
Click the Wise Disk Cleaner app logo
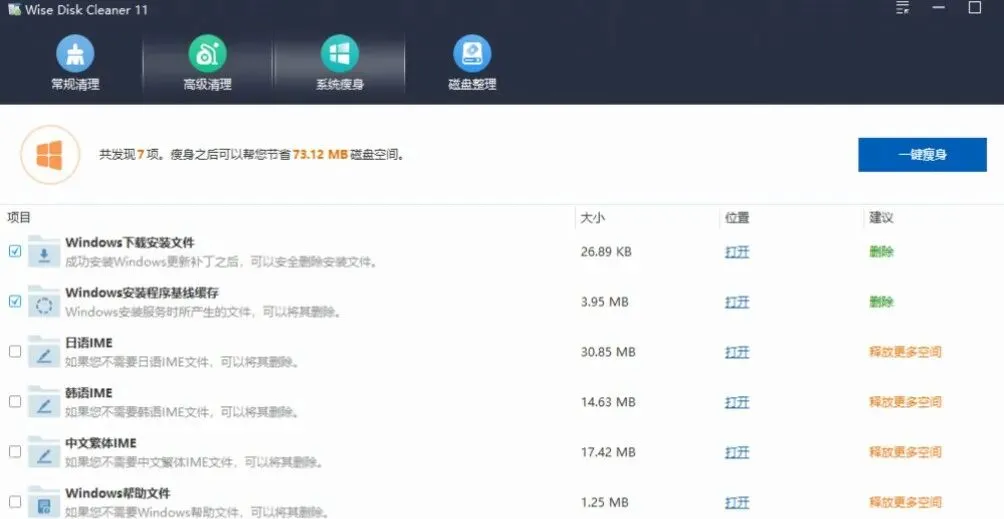(x=14, y=9)
